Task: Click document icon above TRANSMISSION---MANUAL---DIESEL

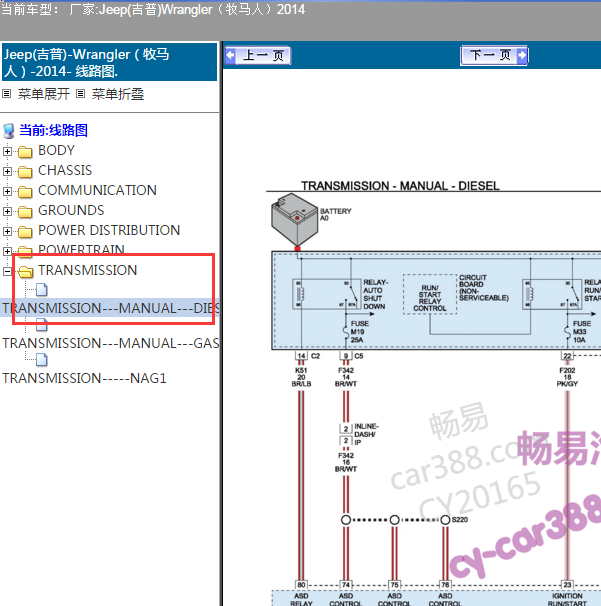Action: 42,289
